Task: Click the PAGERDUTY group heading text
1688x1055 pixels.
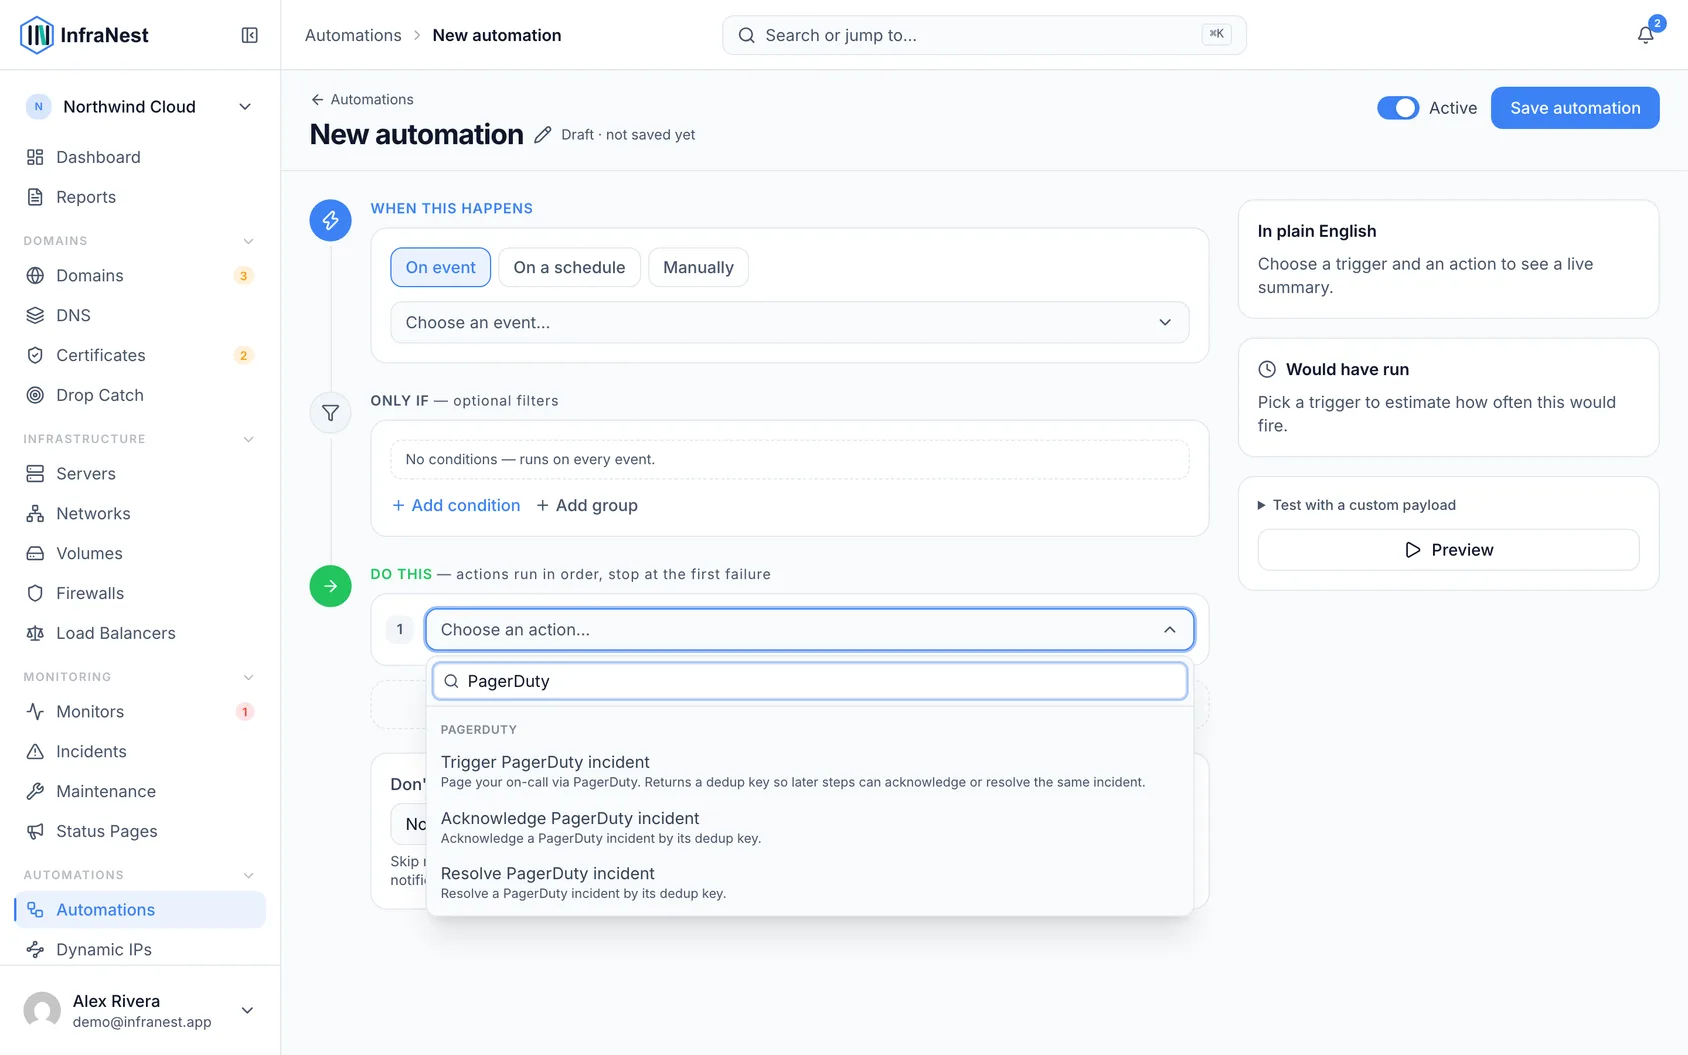Action: point(479,730)
